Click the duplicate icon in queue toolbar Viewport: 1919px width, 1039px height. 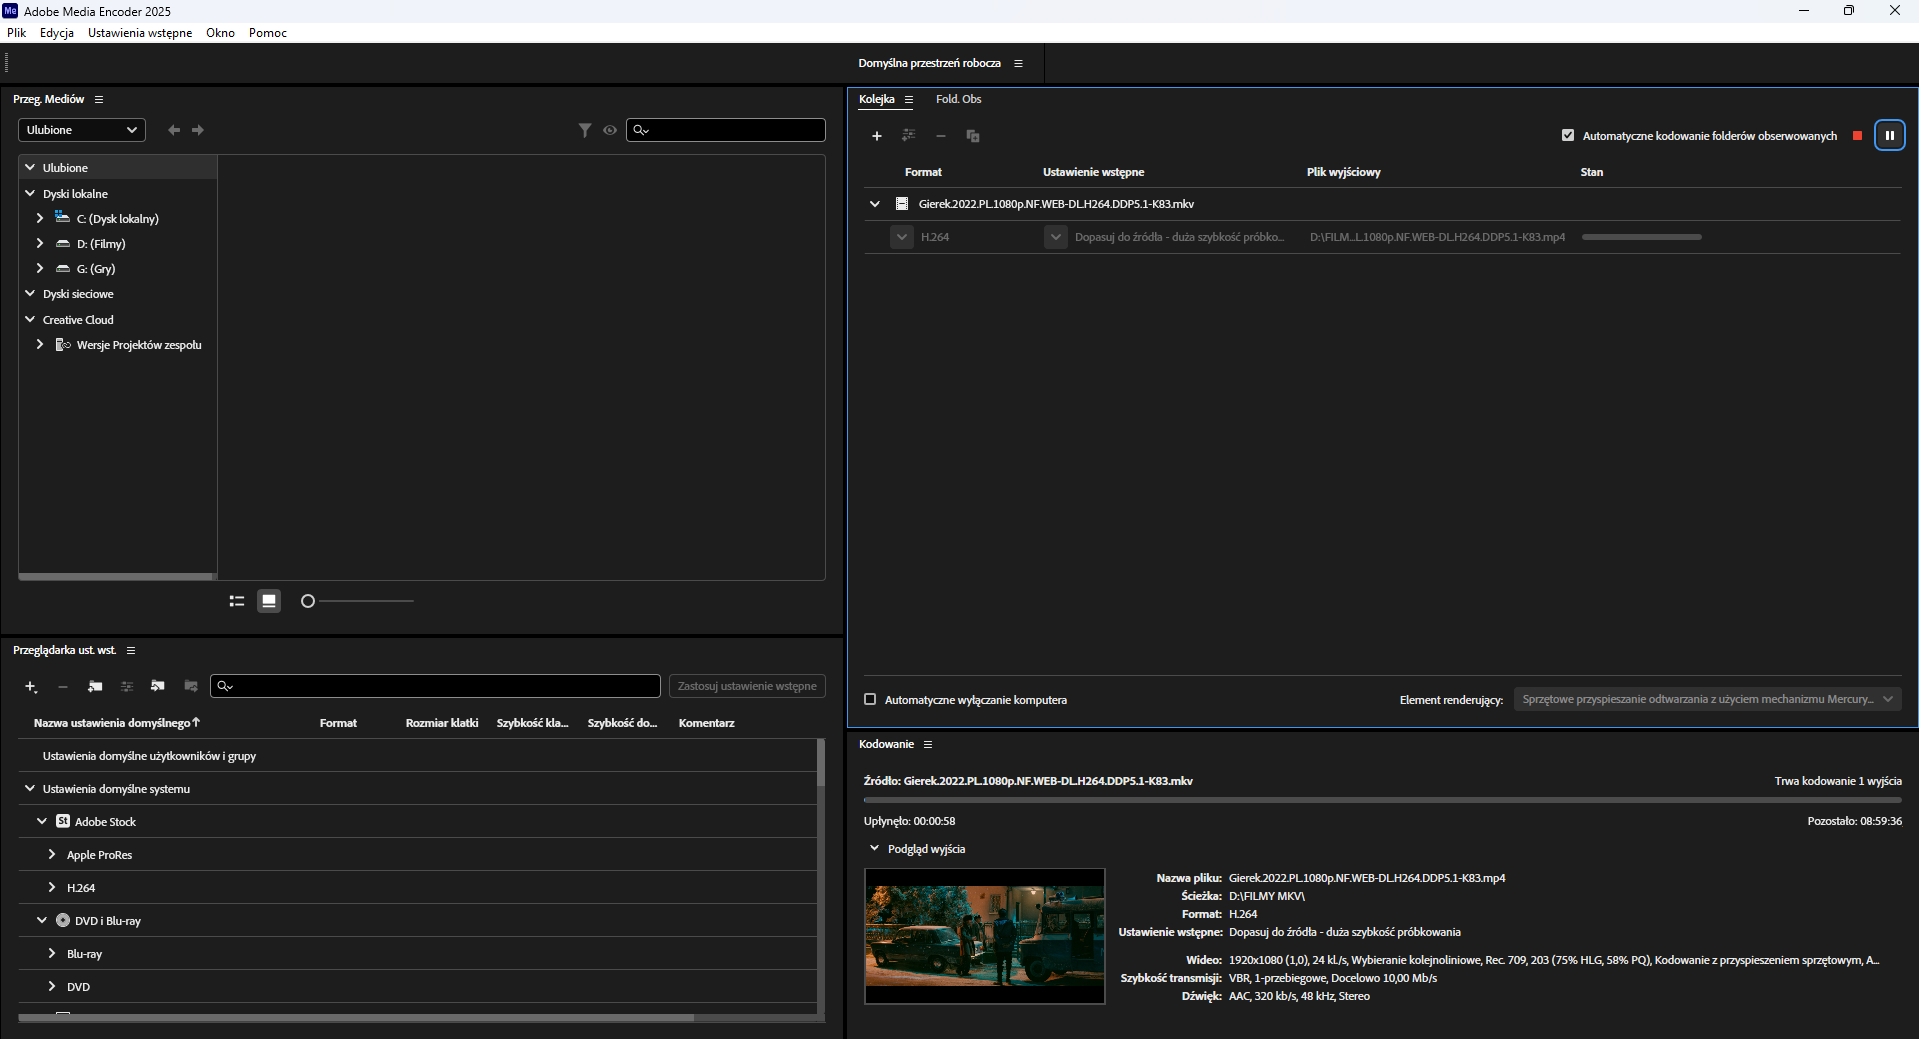[x=972, y=136]
